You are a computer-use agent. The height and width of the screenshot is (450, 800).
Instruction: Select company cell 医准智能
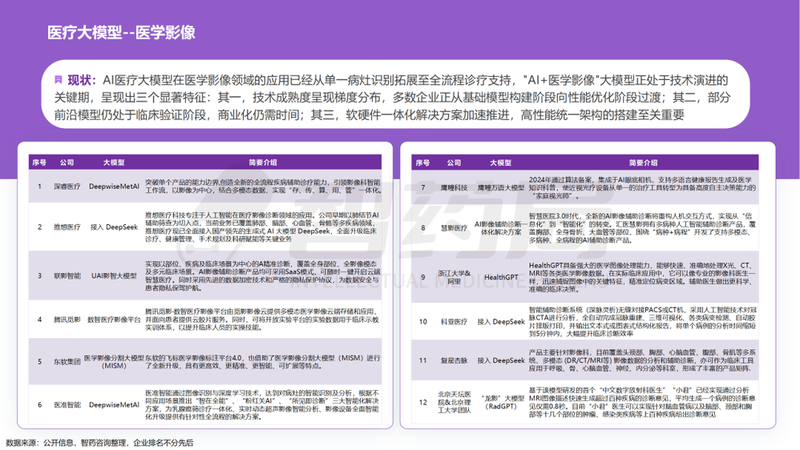coord(67,405)
